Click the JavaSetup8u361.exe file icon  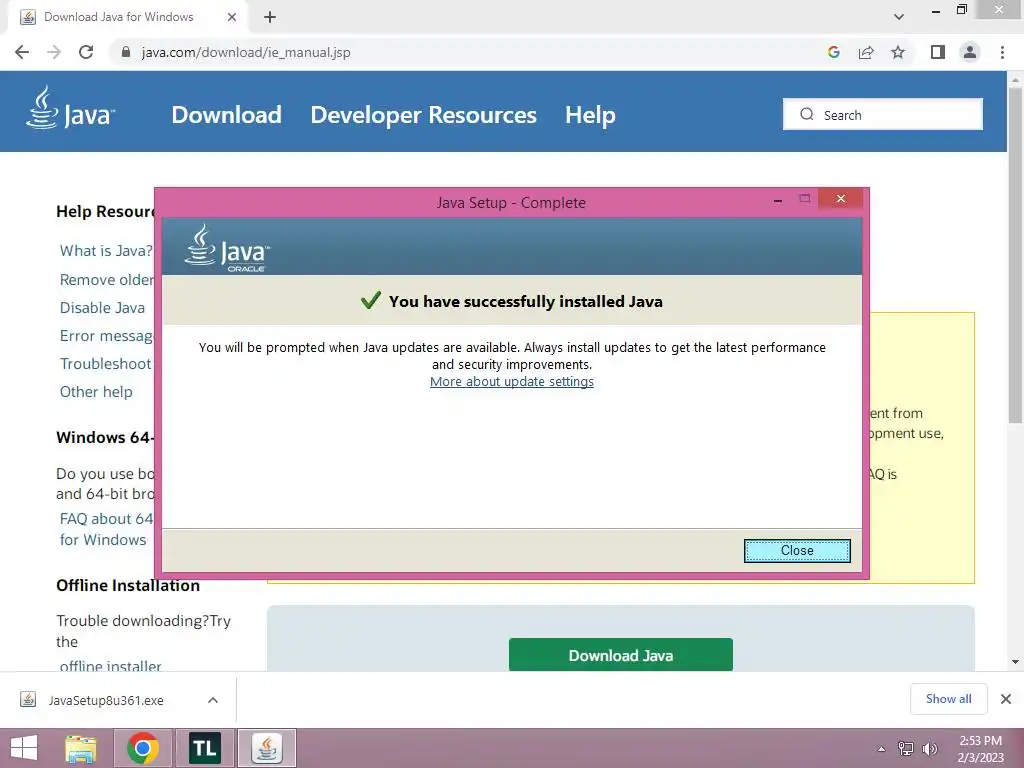tap(28, 700)
